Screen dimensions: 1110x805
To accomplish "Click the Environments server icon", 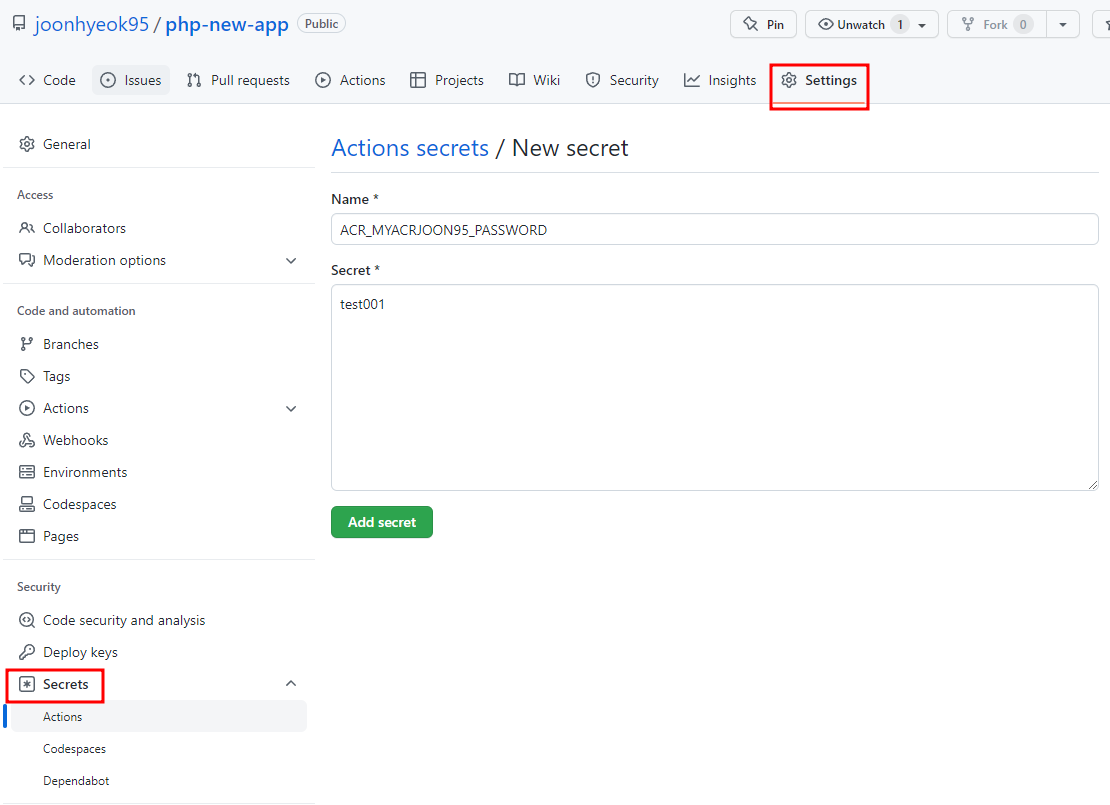I will pos(27,472).
